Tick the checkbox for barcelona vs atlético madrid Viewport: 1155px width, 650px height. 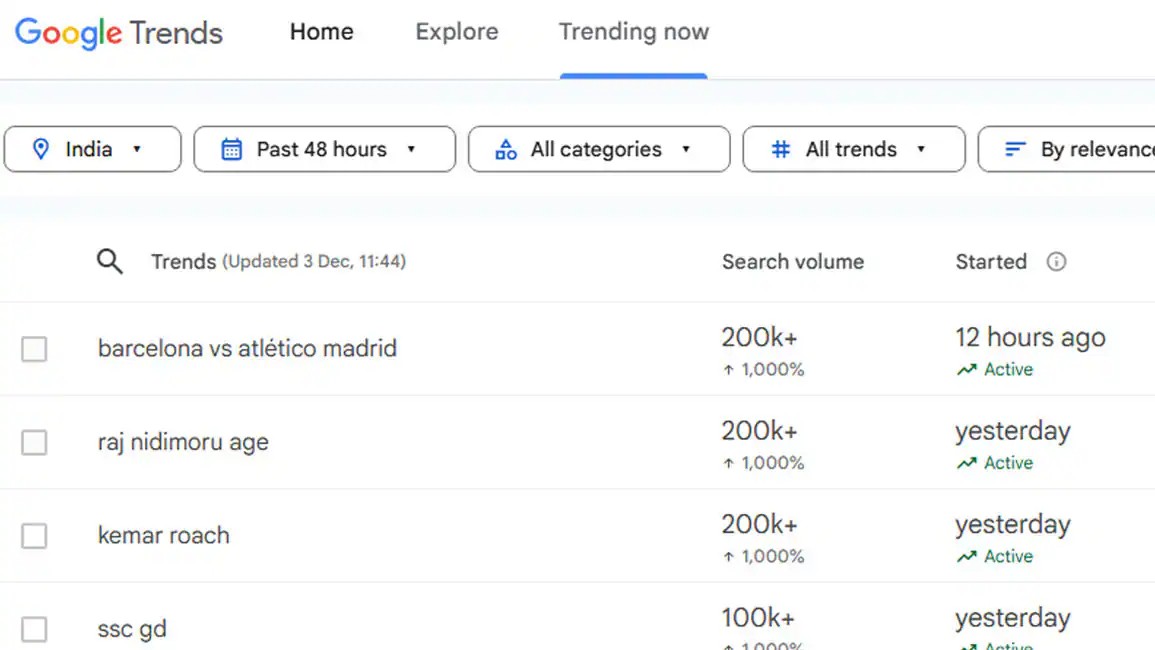click(x=34, y=349)
